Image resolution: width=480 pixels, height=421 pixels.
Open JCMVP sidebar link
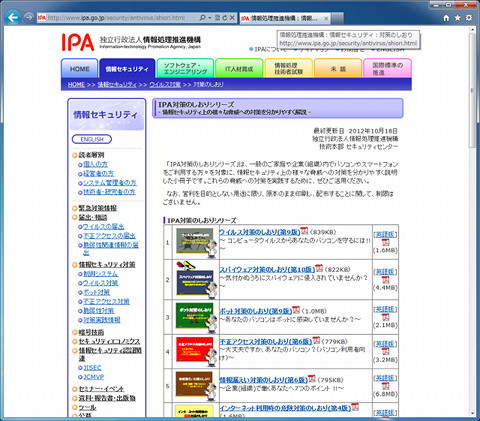pos(94,377)
